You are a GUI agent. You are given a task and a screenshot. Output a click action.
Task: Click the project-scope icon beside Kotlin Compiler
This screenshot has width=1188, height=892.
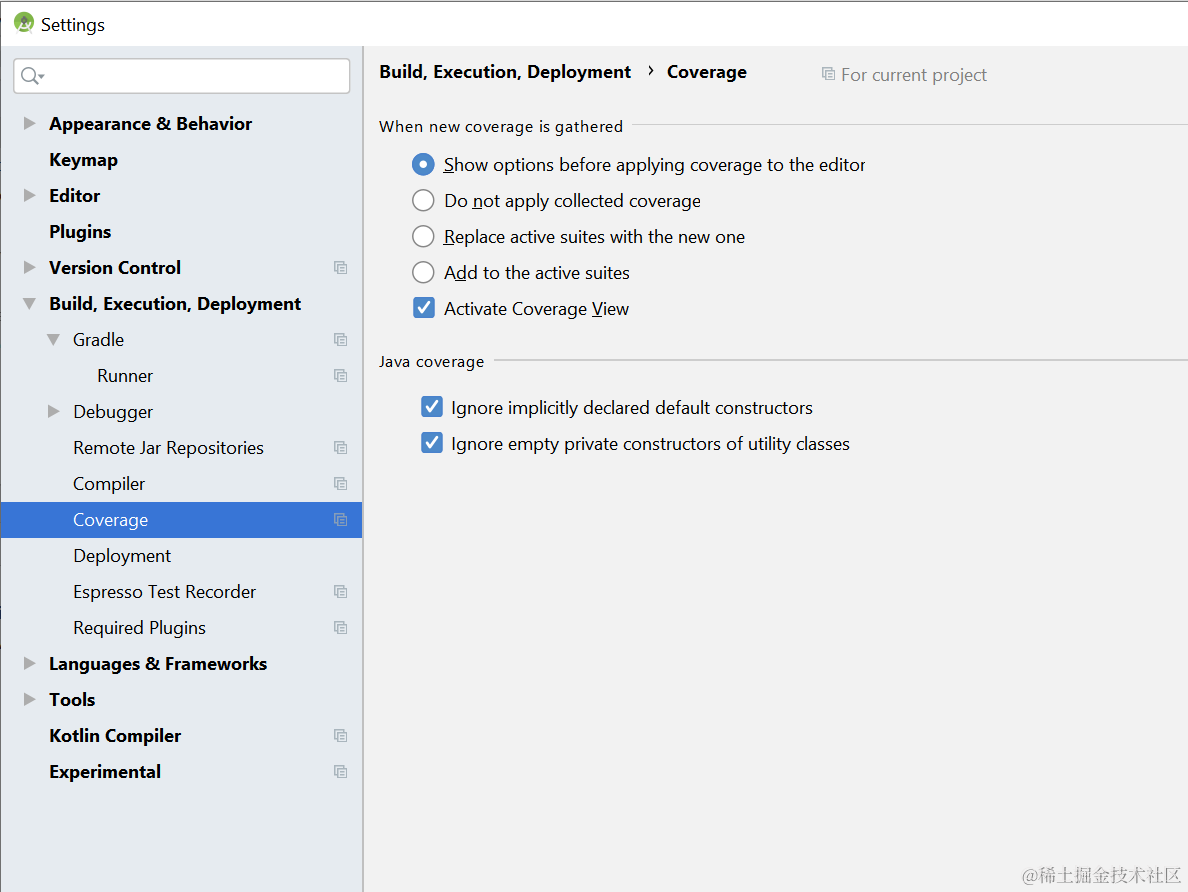[340, 735]
